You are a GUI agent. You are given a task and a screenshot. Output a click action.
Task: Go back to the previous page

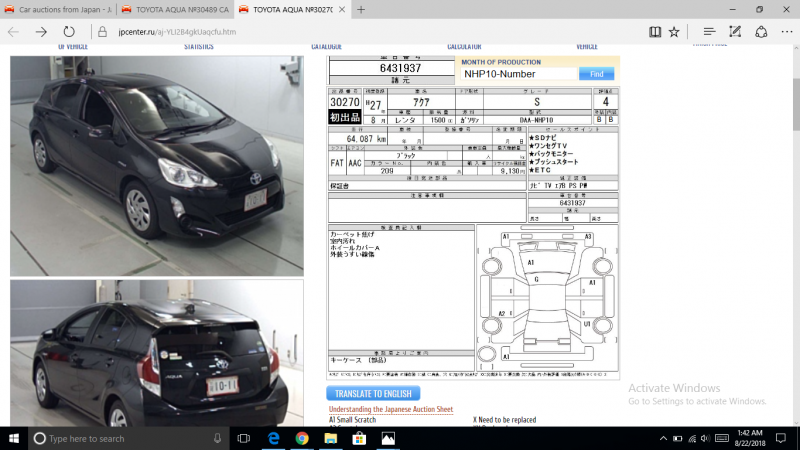click(13, 32)
